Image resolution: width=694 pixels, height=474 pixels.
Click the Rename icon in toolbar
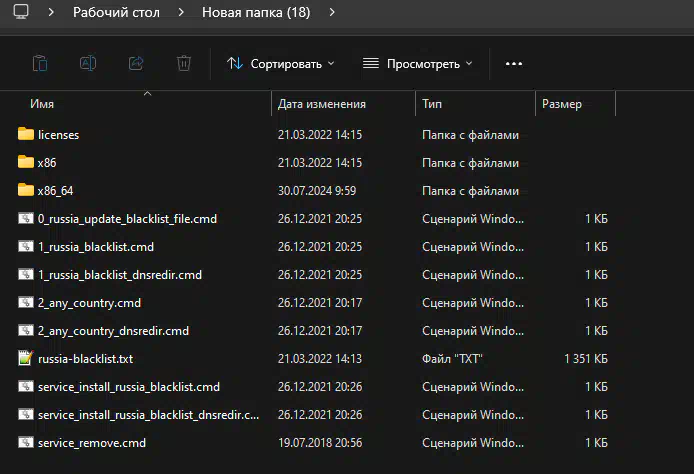[88, 63]
